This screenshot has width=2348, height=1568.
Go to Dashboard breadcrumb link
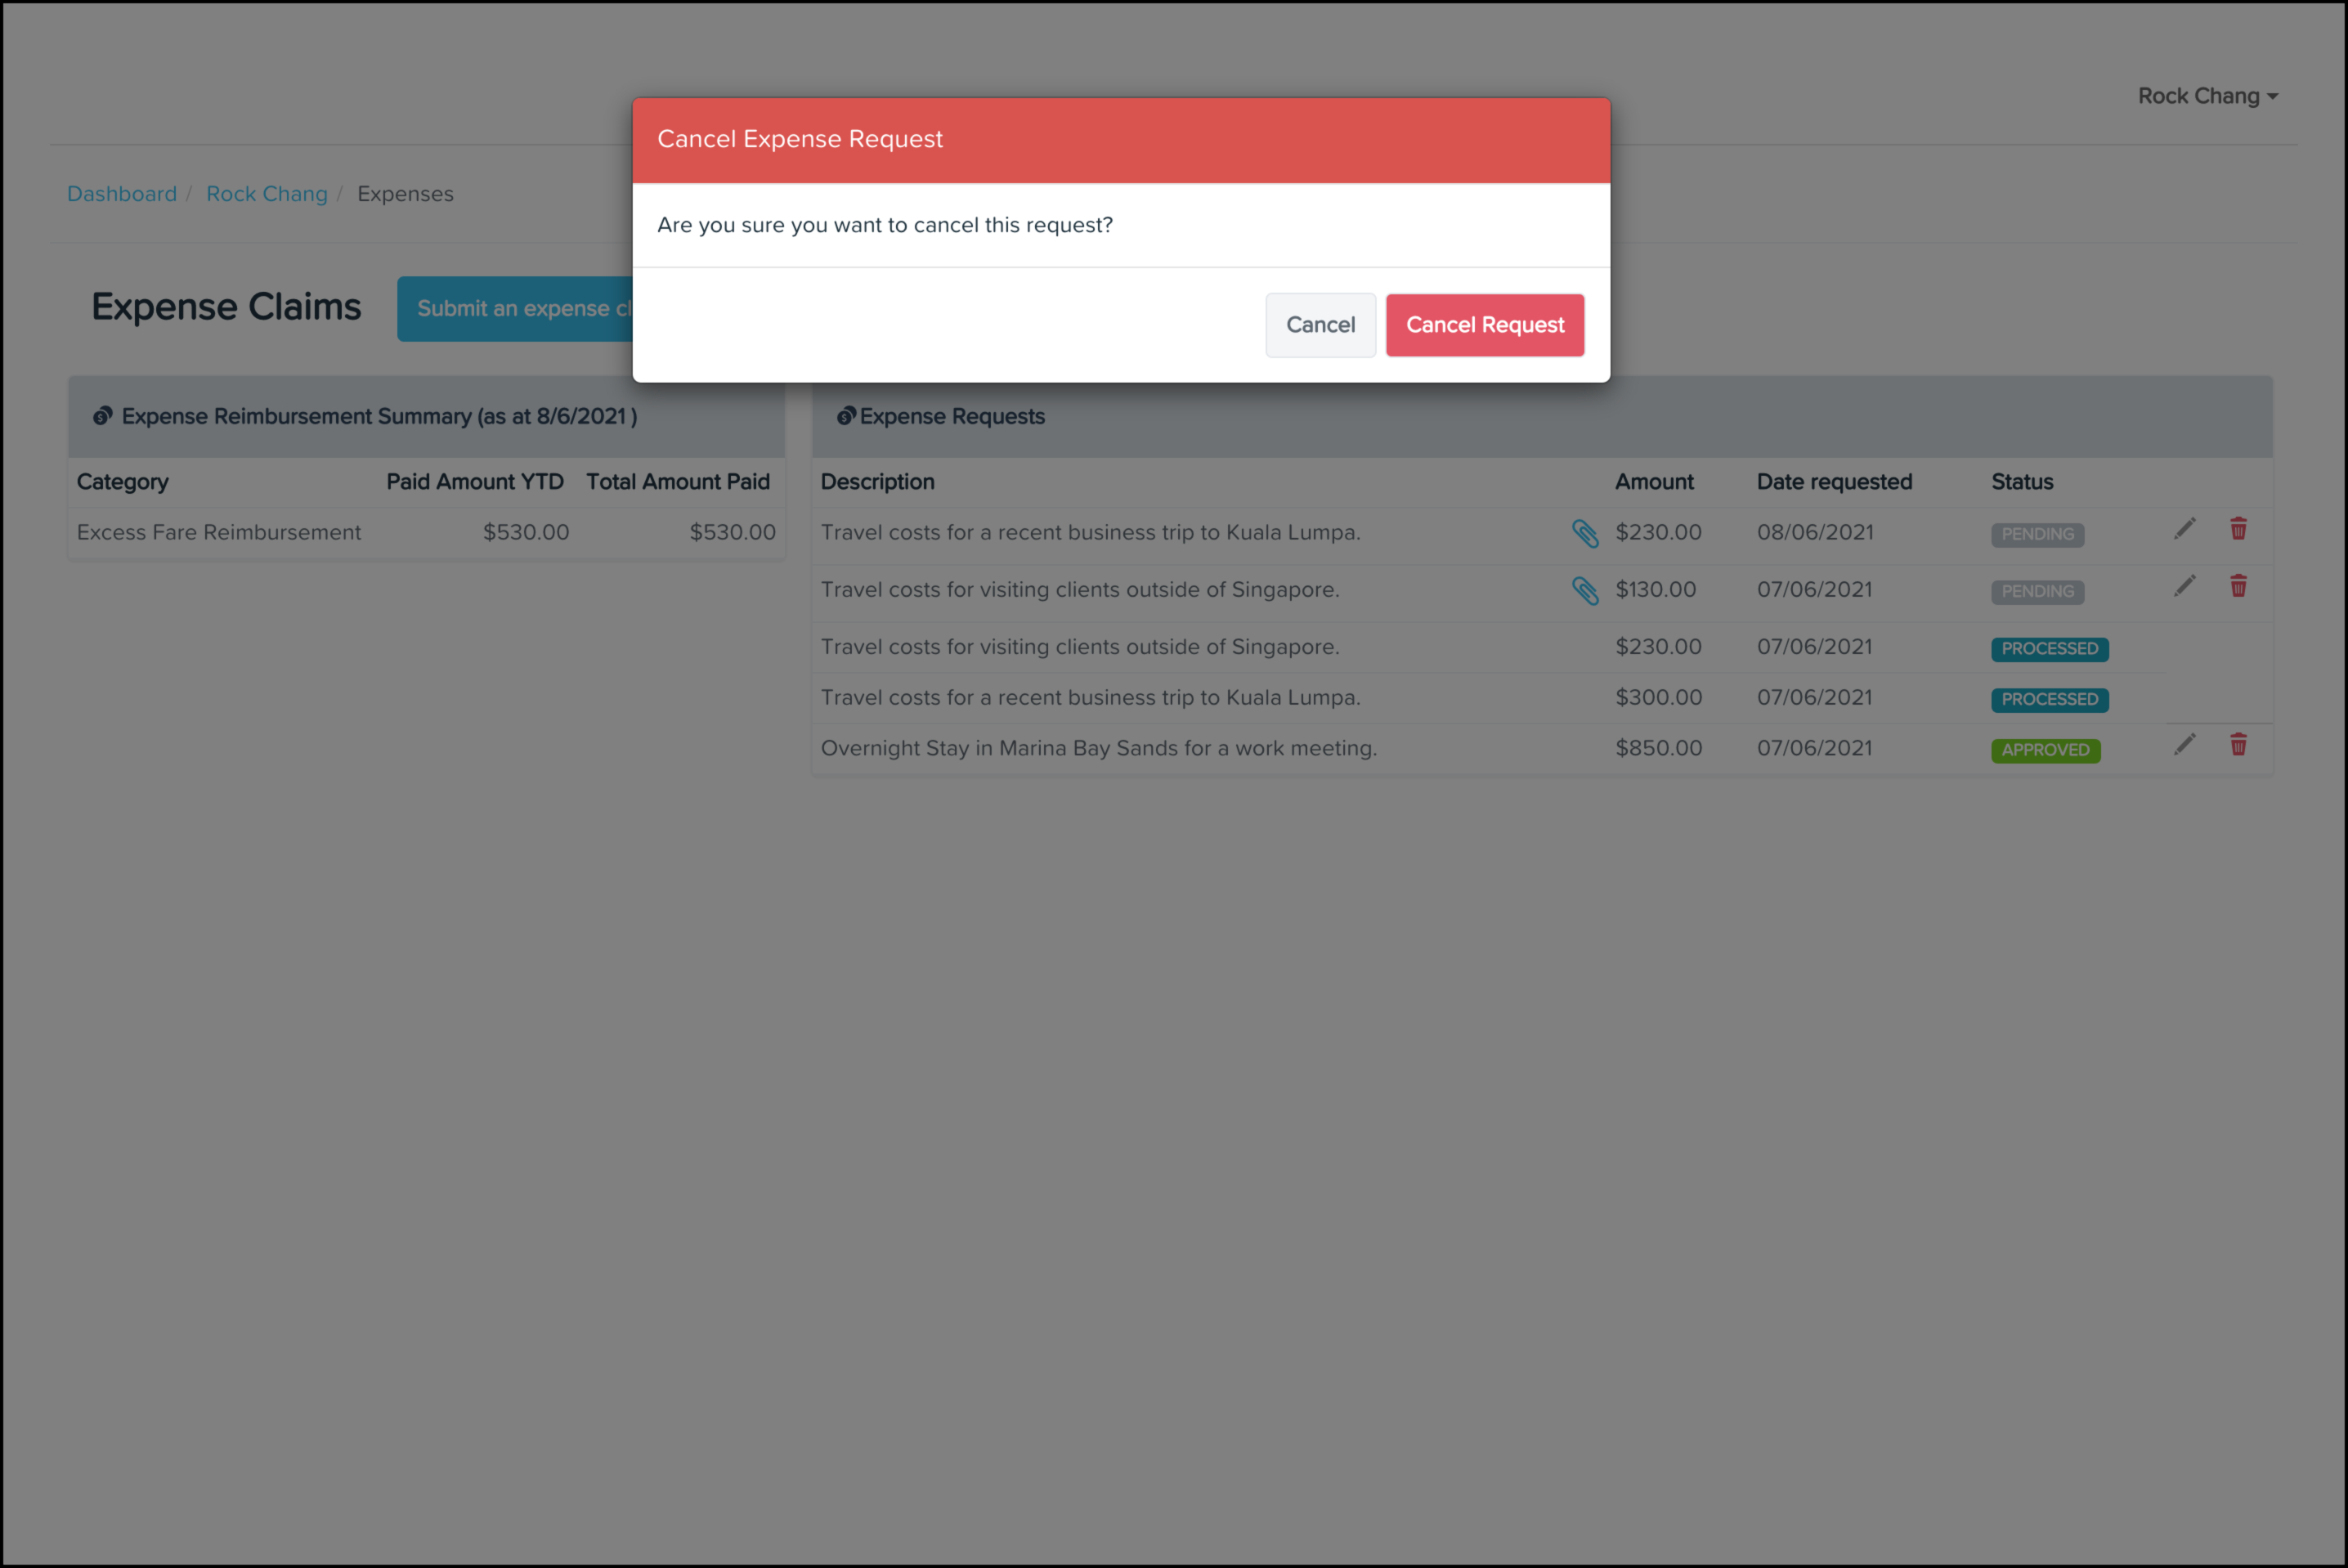122,194
